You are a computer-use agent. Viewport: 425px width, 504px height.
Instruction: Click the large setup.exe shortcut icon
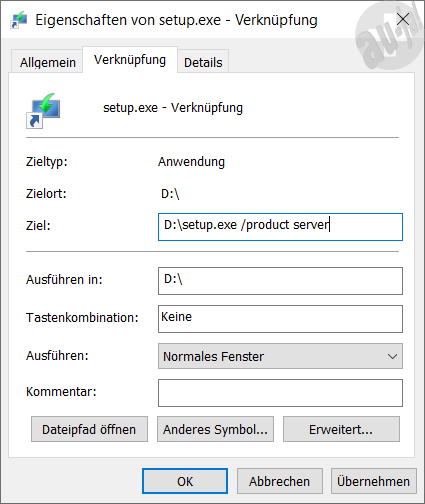click(43, 111)
